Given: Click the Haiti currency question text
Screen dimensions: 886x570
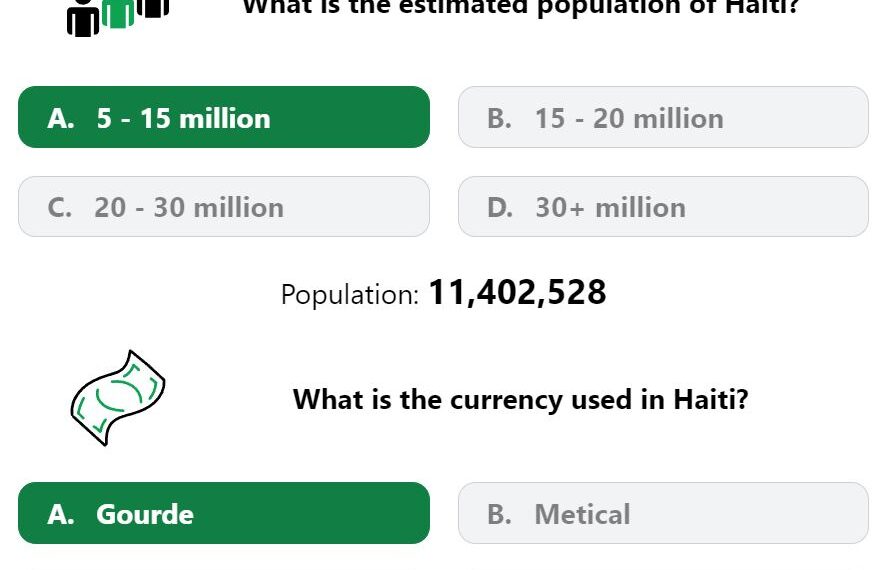Looking at the screenshot, I should [520, 400].
